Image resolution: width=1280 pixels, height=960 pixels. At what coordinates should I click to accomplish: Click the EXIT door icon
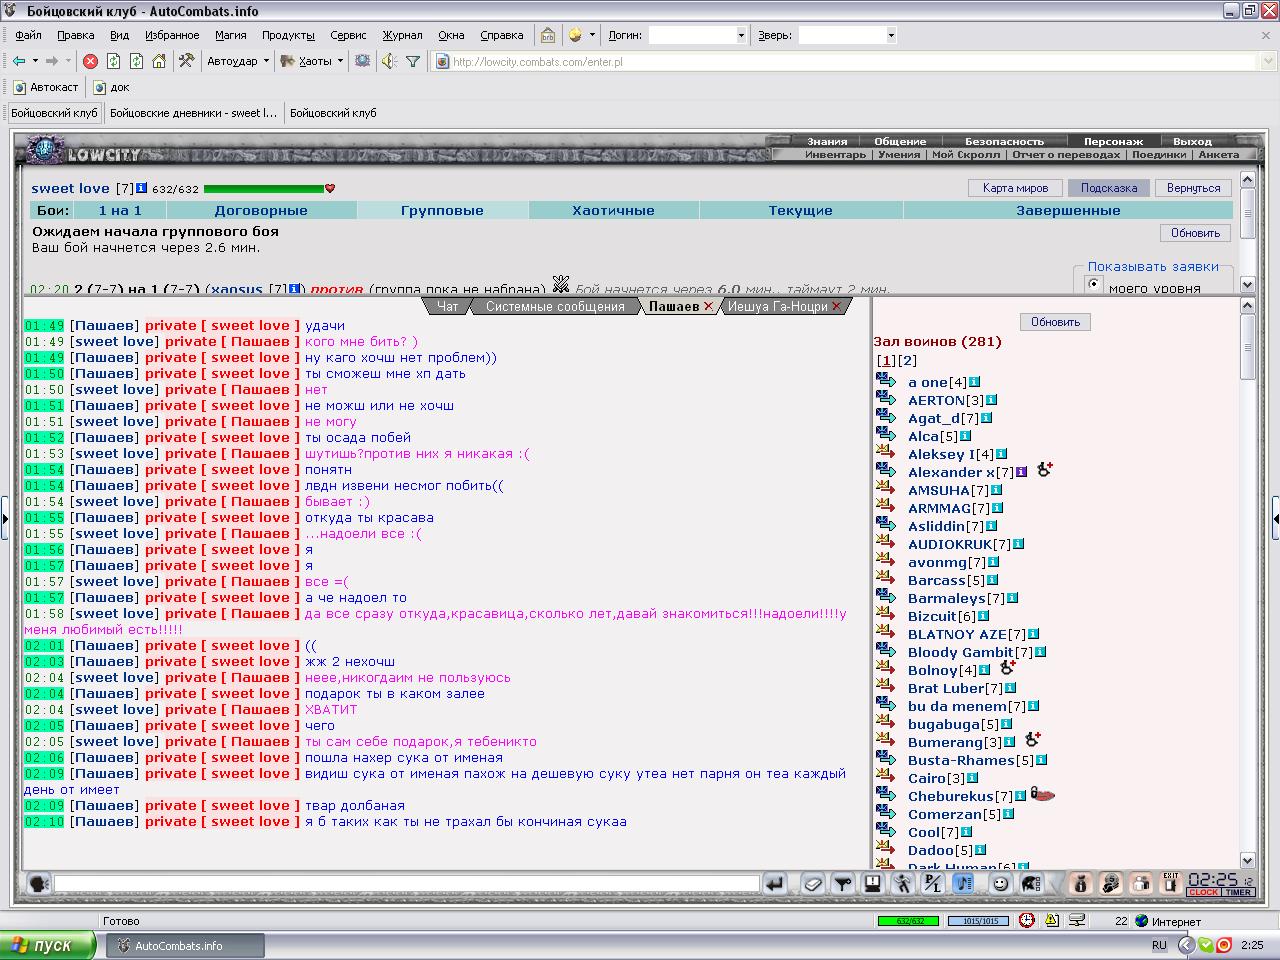(1170, 883)
